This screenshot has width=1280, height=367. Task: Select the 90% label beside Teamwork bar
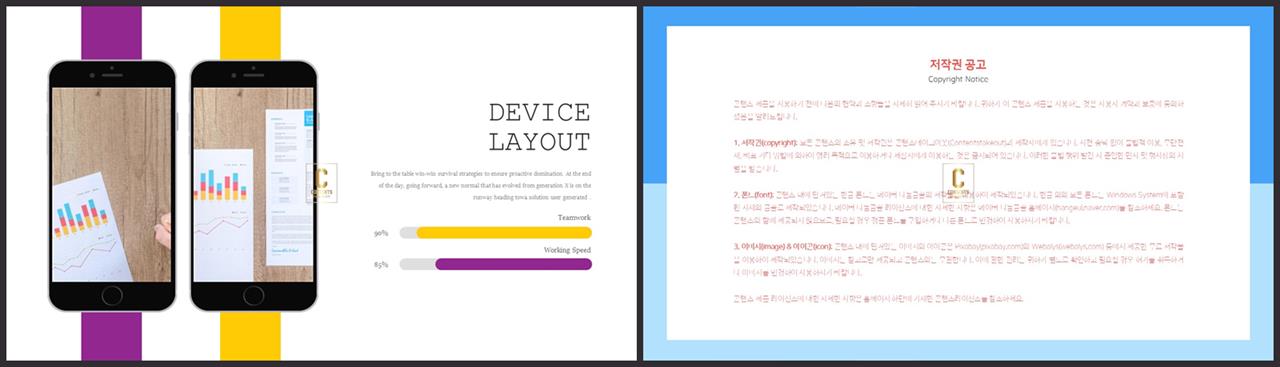381,234
